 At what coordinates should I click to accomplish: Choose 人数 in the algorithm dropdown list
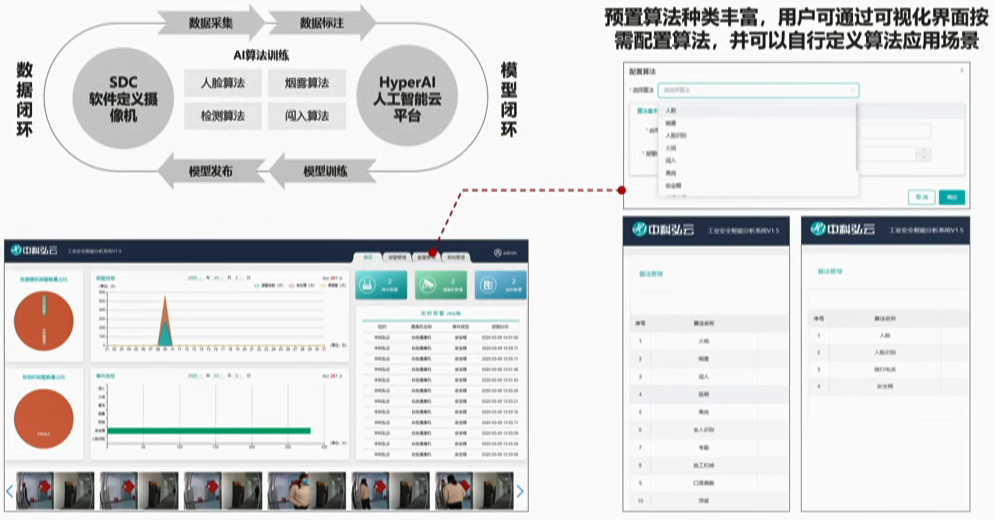(757, 110)
